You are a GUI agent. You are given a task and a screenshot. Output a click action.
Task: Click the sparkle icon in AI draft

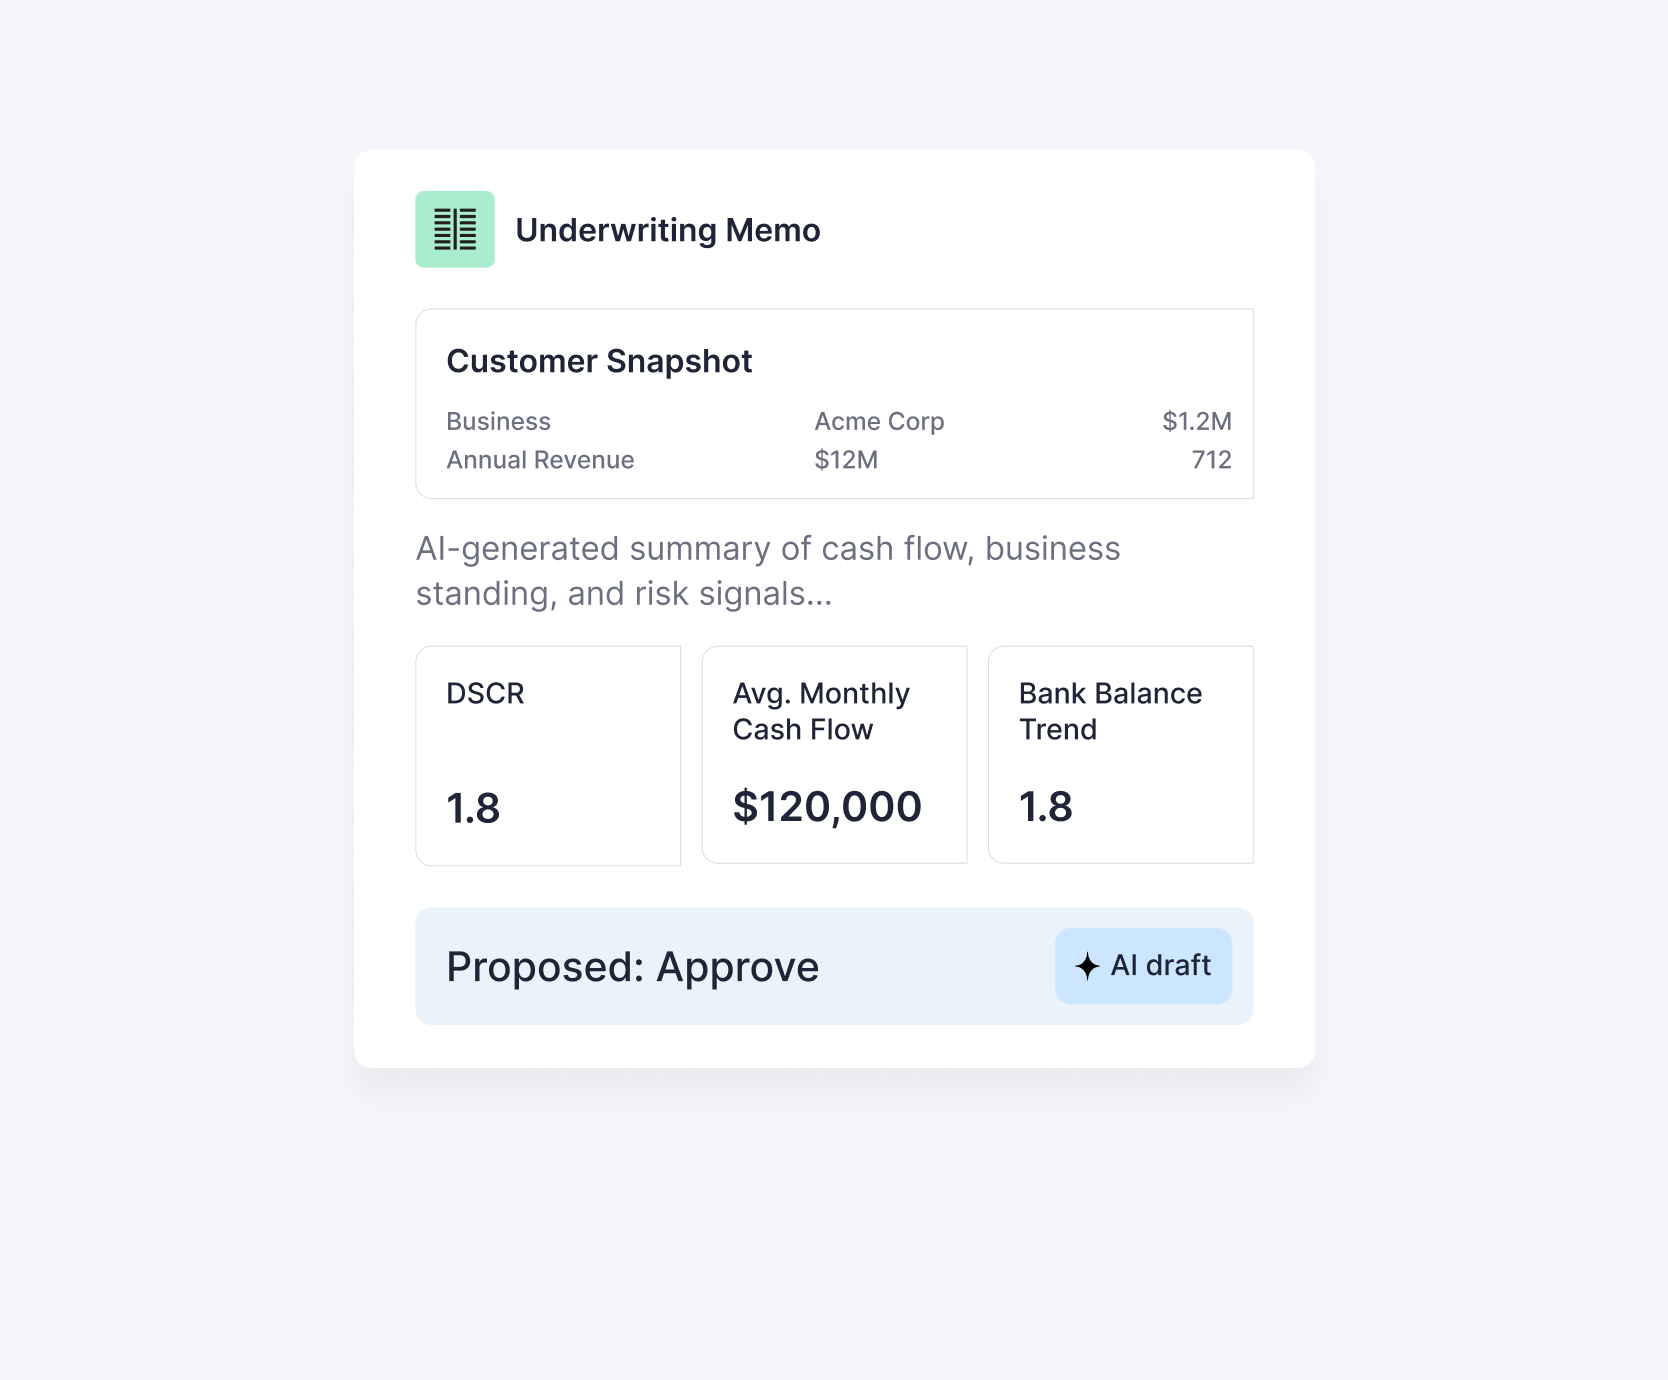click(1087, 966)
